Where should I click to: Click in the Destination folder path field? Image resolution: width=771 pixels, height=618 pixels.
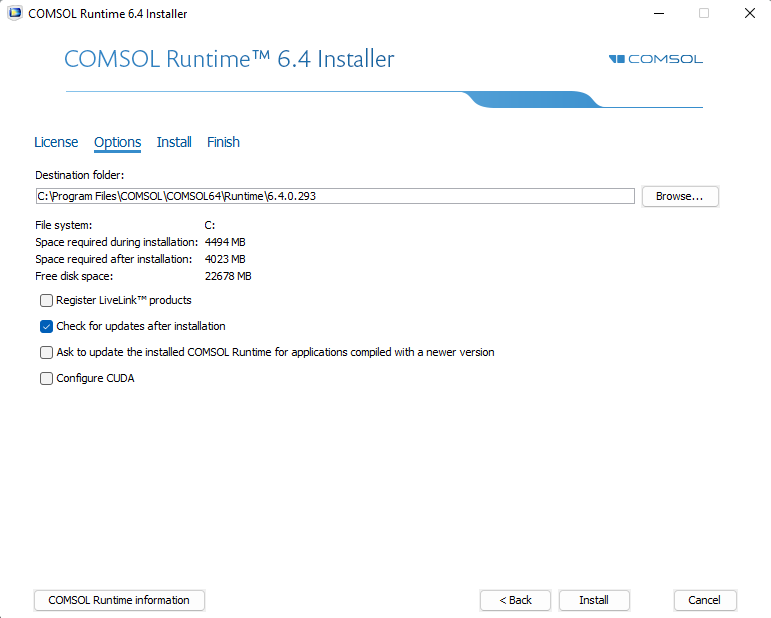(334, 196)
